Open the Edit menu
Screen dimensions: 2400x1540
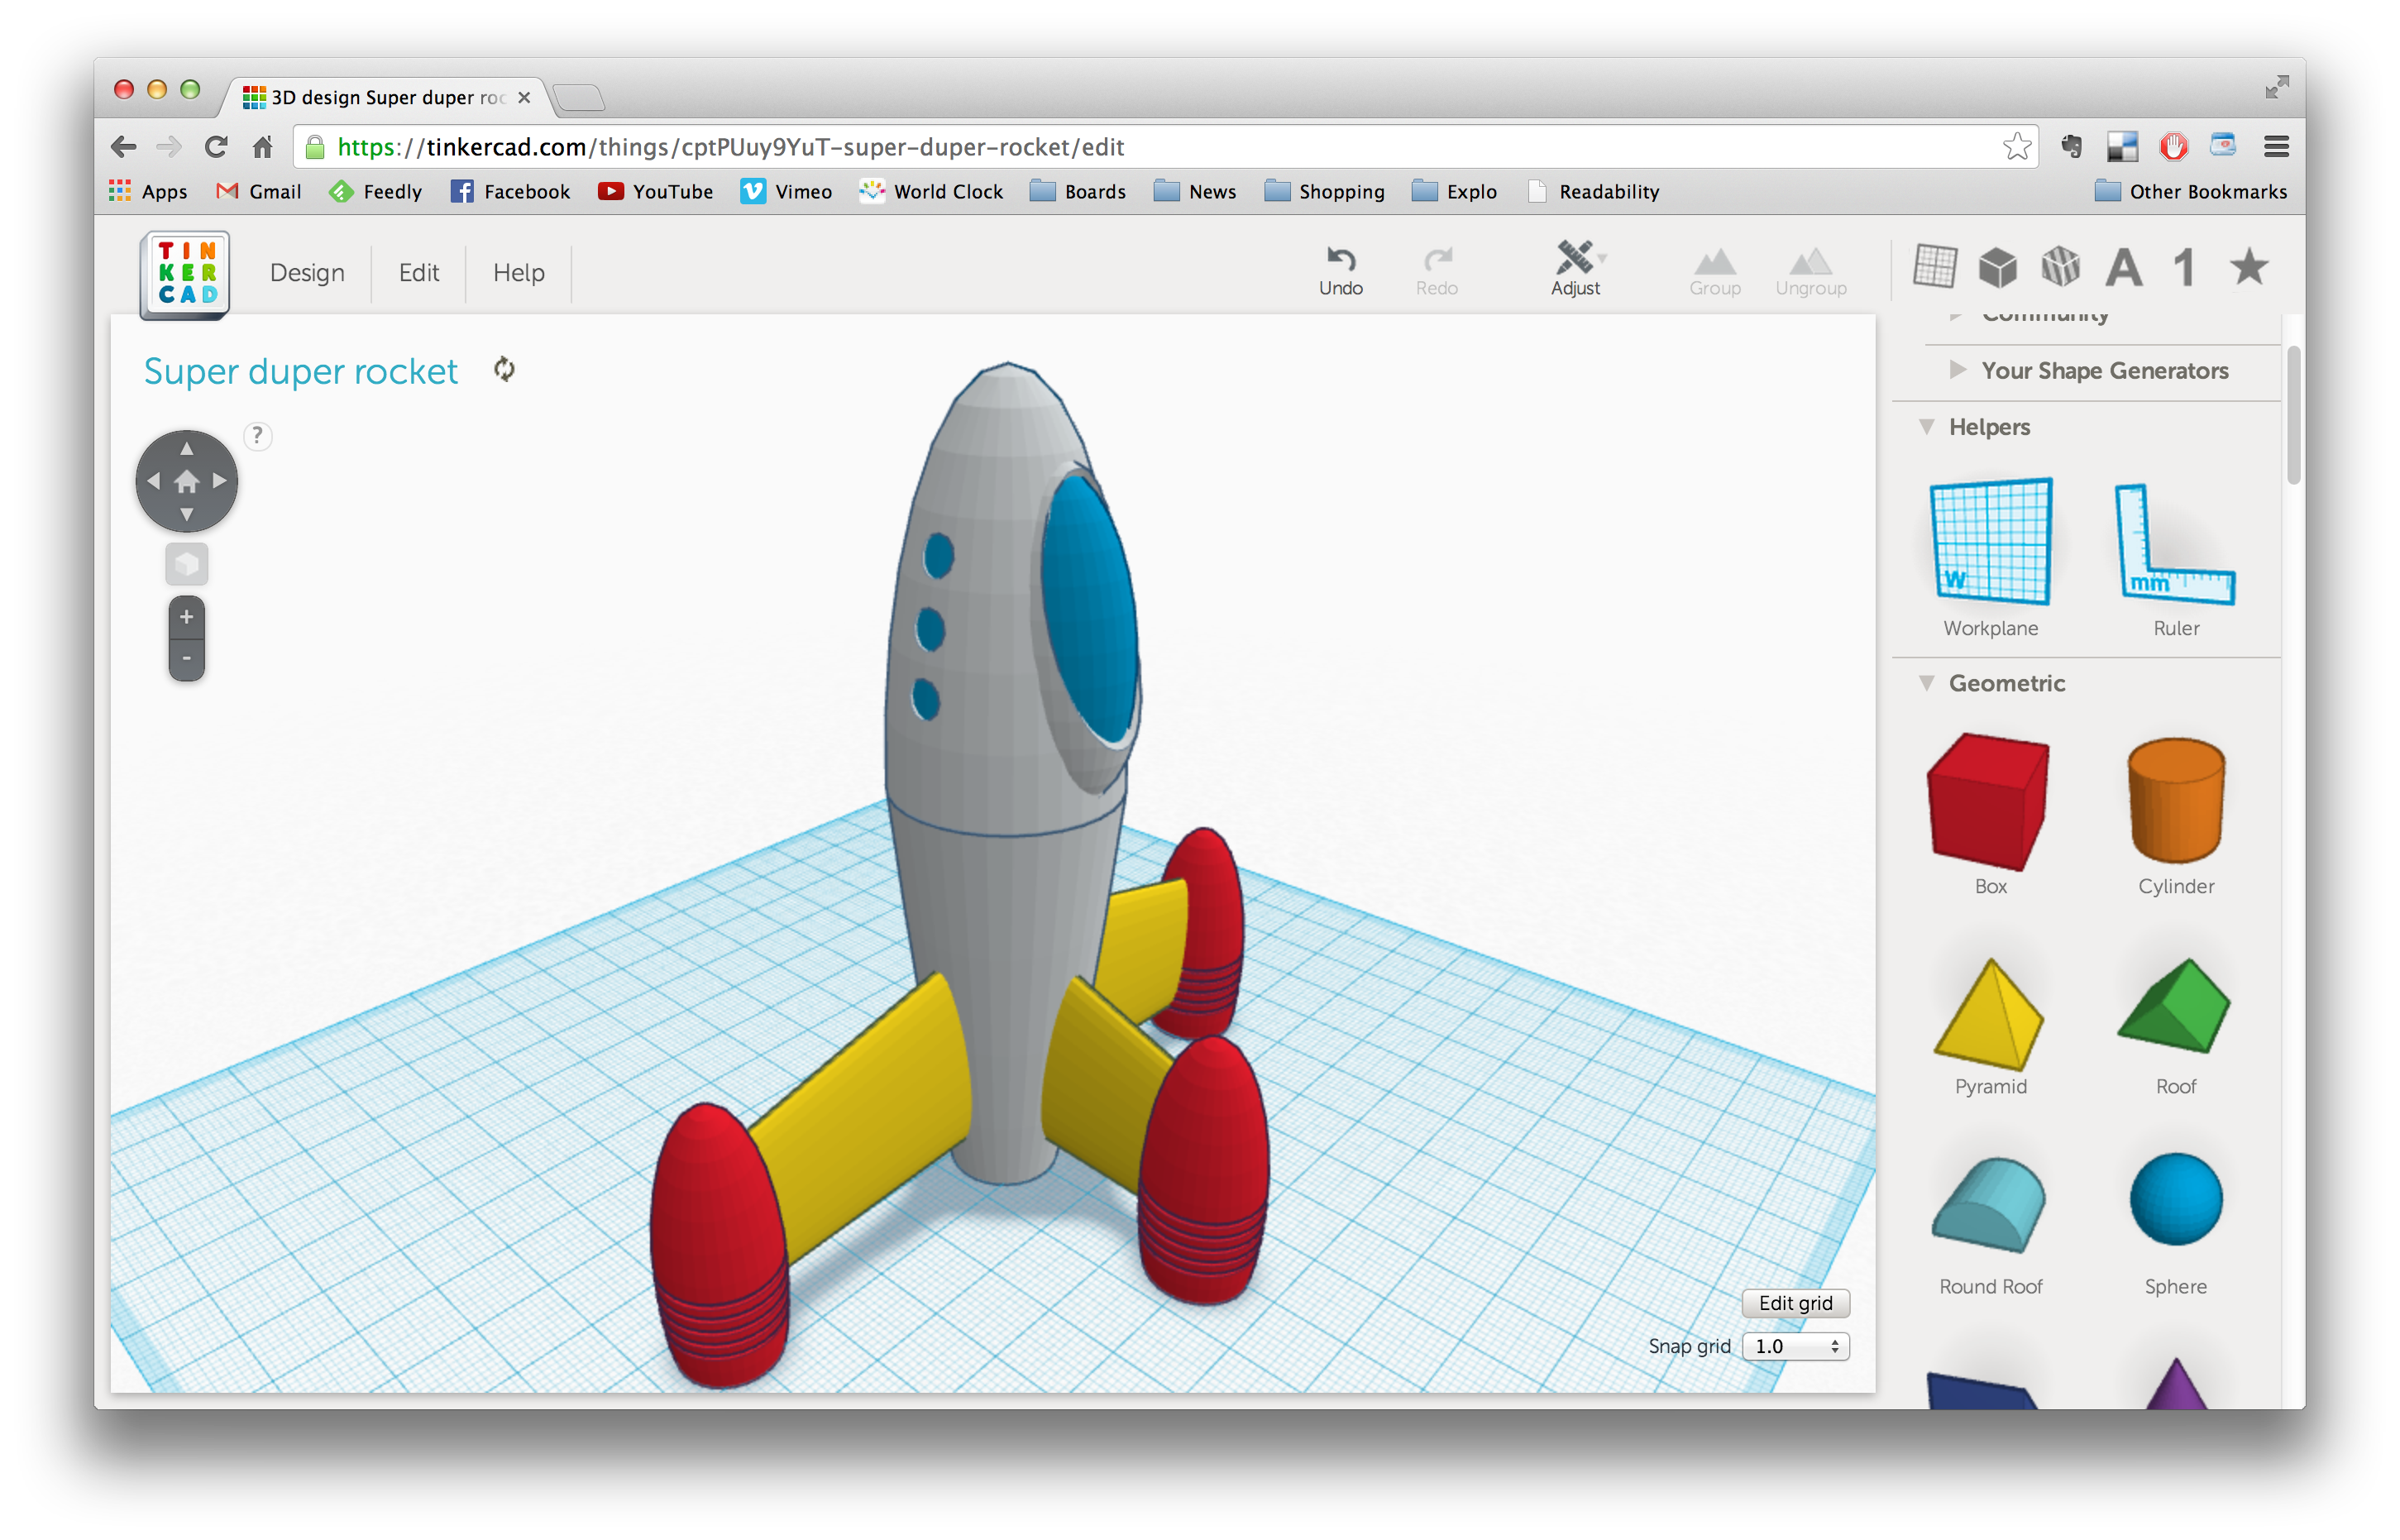tap(418, 272)
